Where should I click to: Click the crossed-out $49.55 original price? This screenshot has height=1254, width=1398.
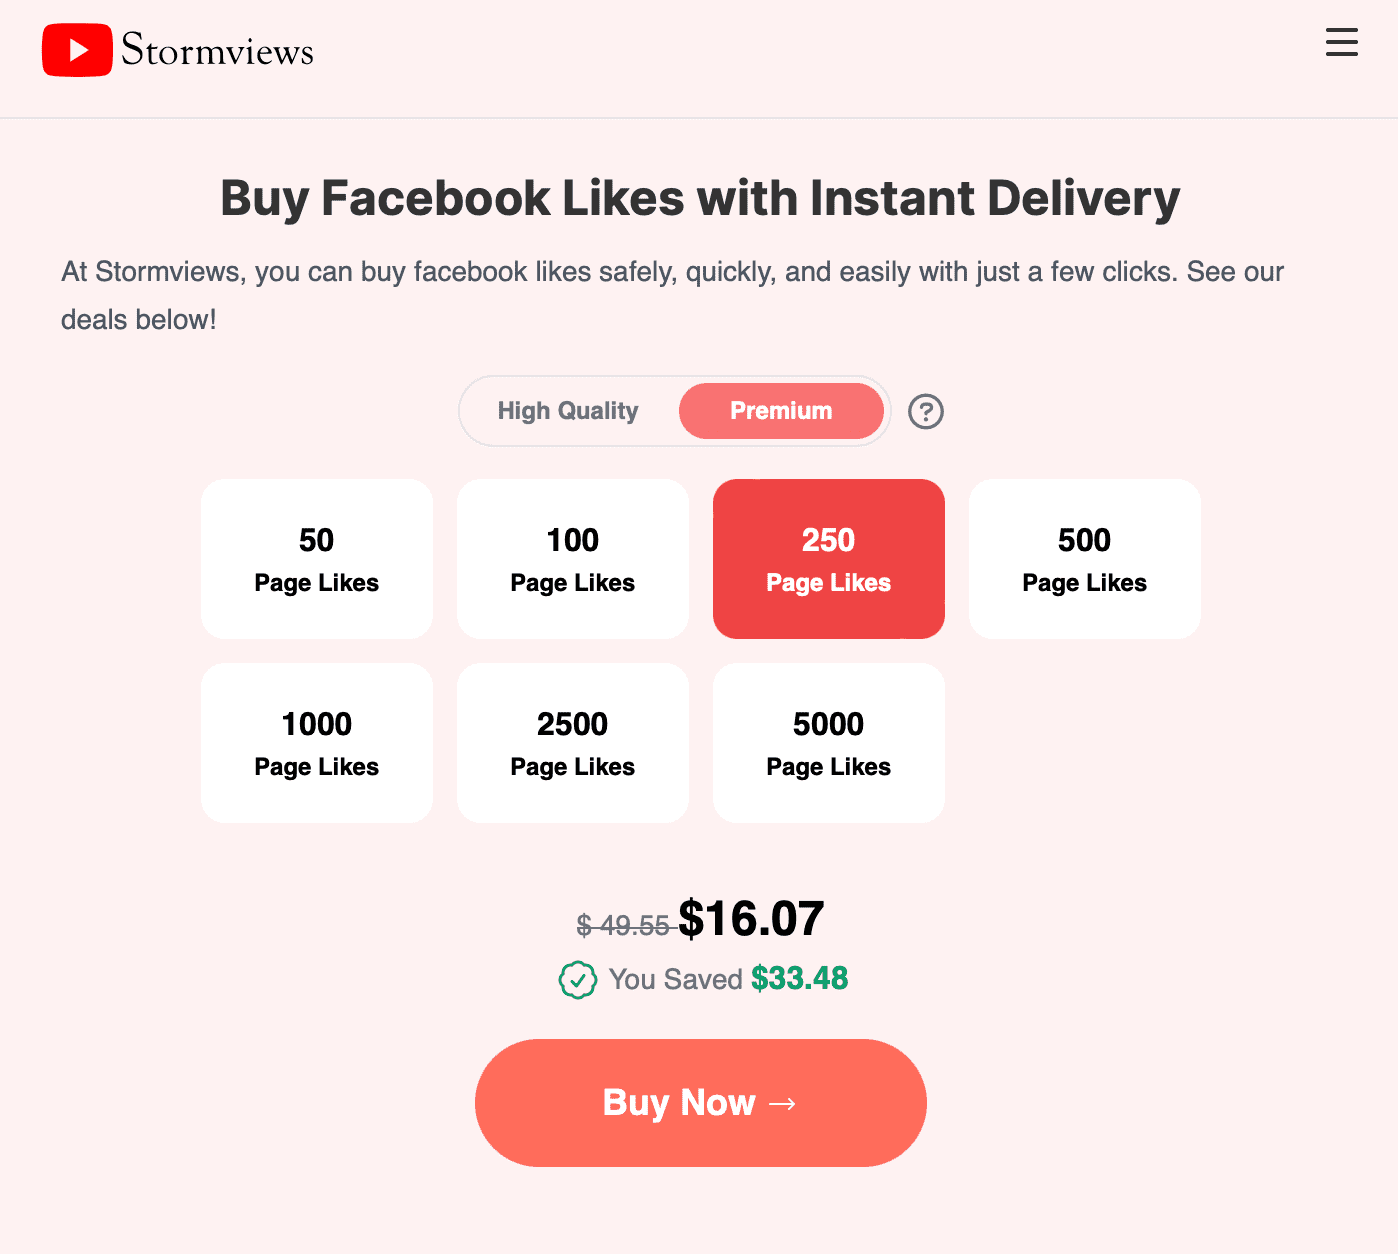[x=623, y=926]
